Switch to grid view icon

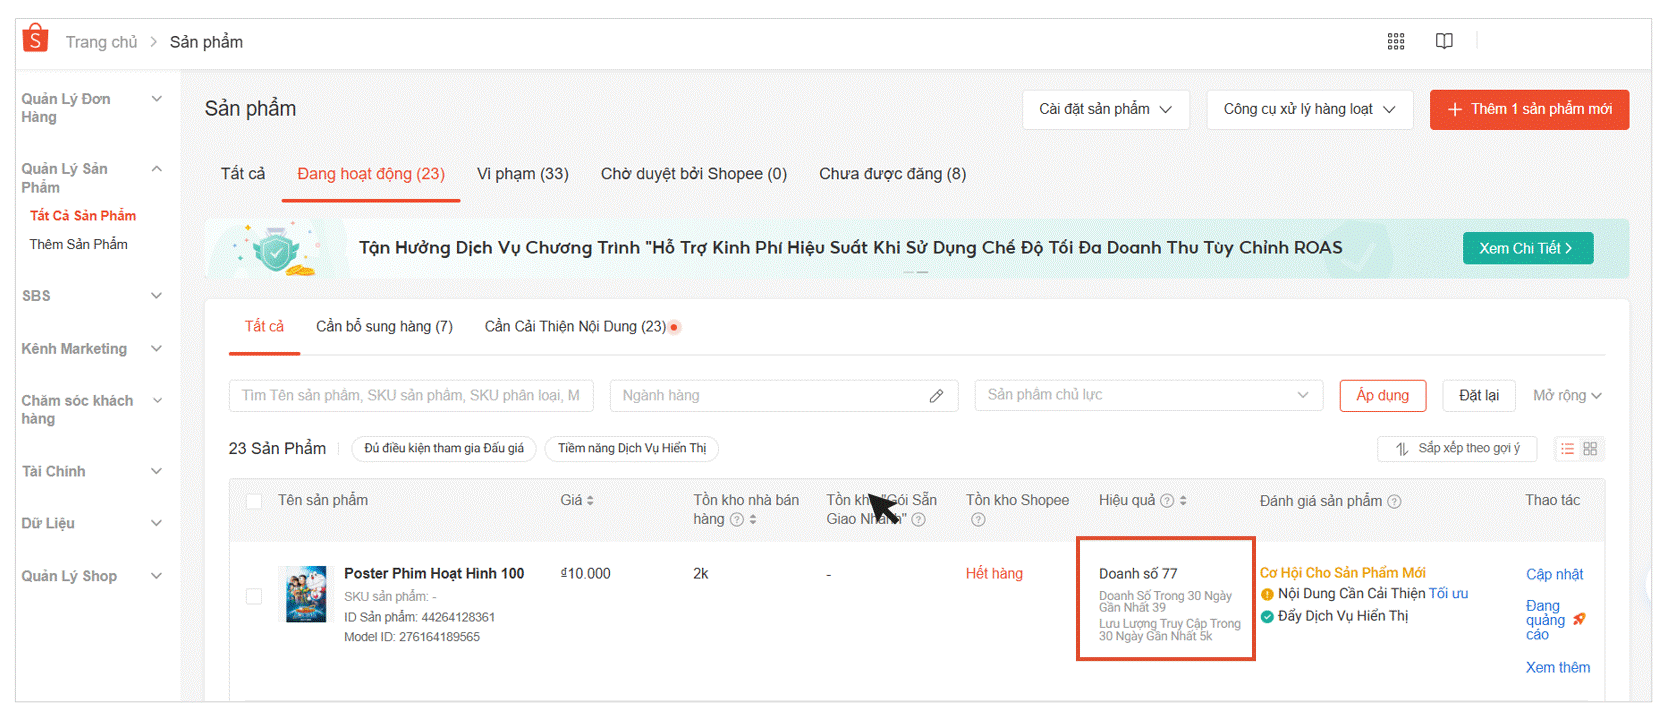pos(1590,449)
